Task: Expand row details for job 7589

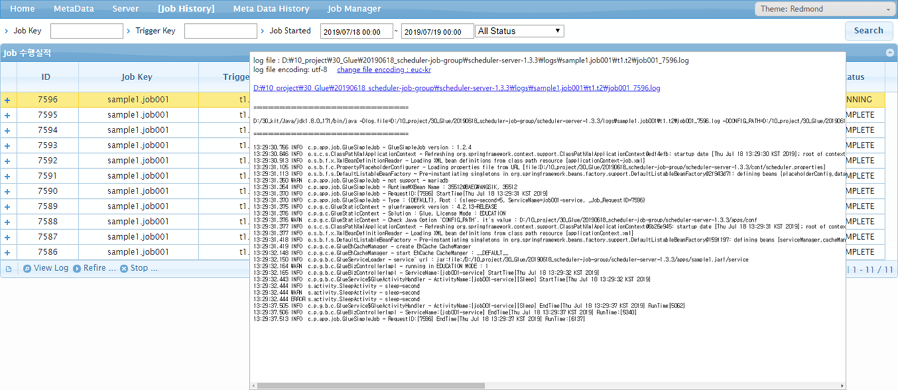Action: pos(7,206)
